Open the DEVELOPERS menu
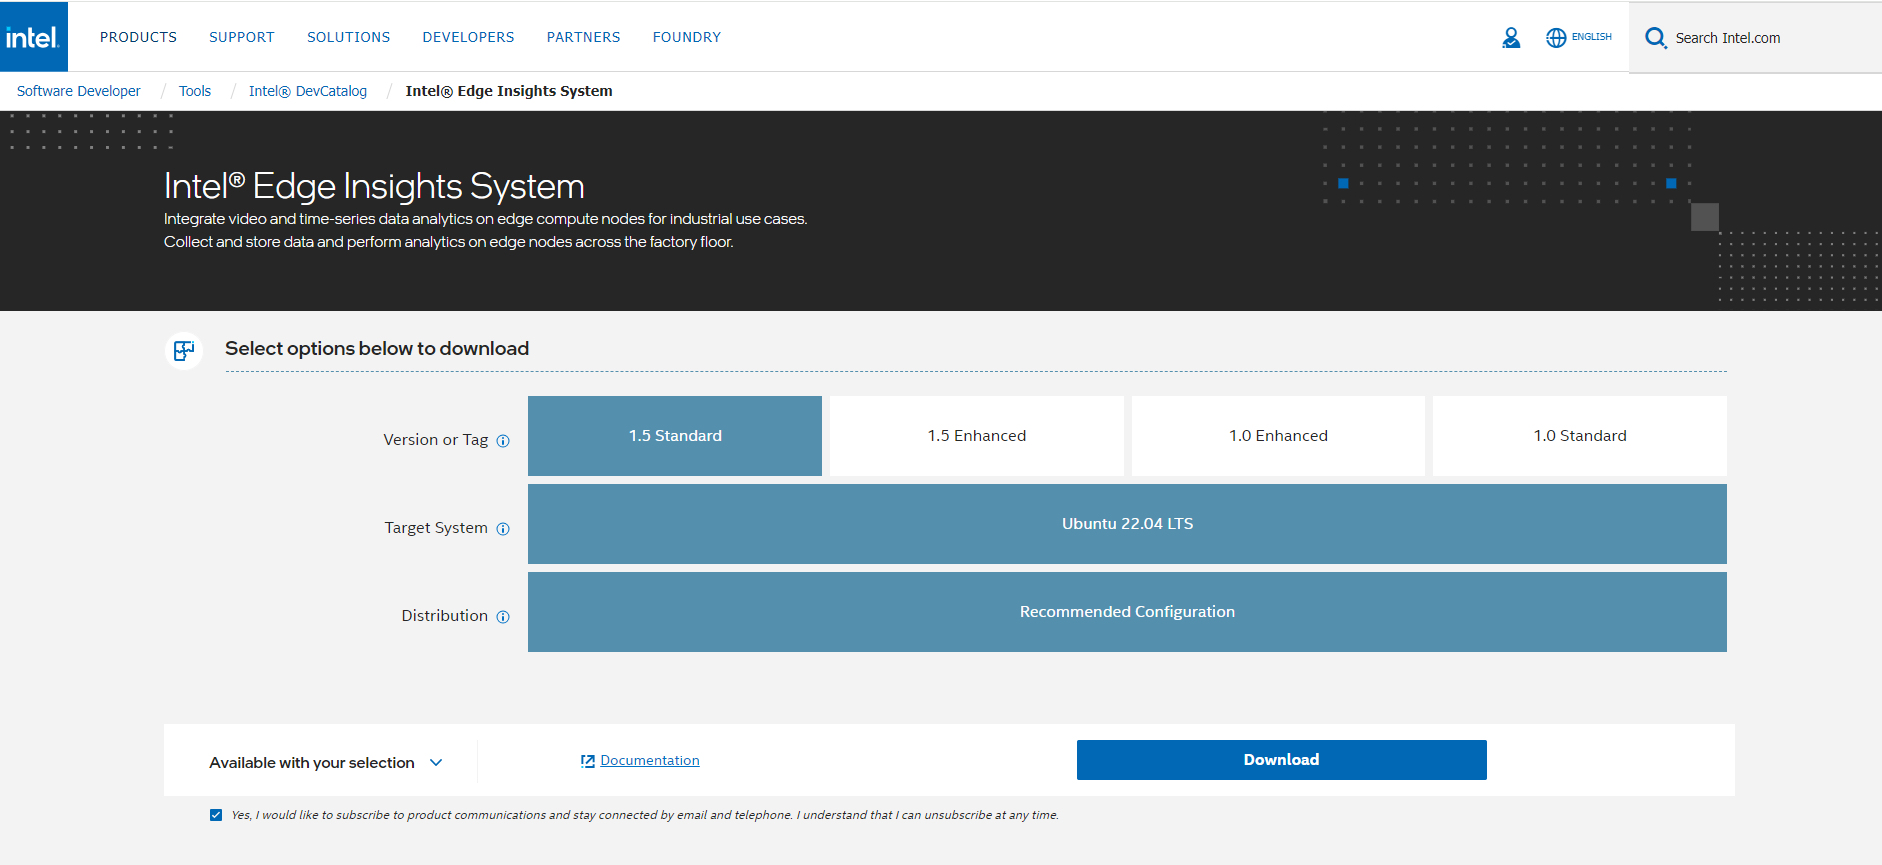This screenshot has width=1882, height=865. click(x=469, y=37)
